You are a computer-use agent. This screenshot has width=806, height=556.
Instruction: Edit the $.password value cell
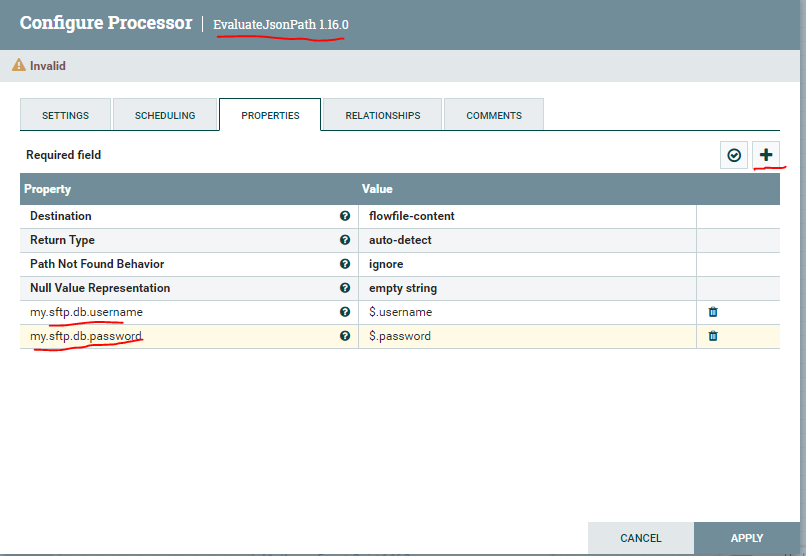(x=527, y=336)
